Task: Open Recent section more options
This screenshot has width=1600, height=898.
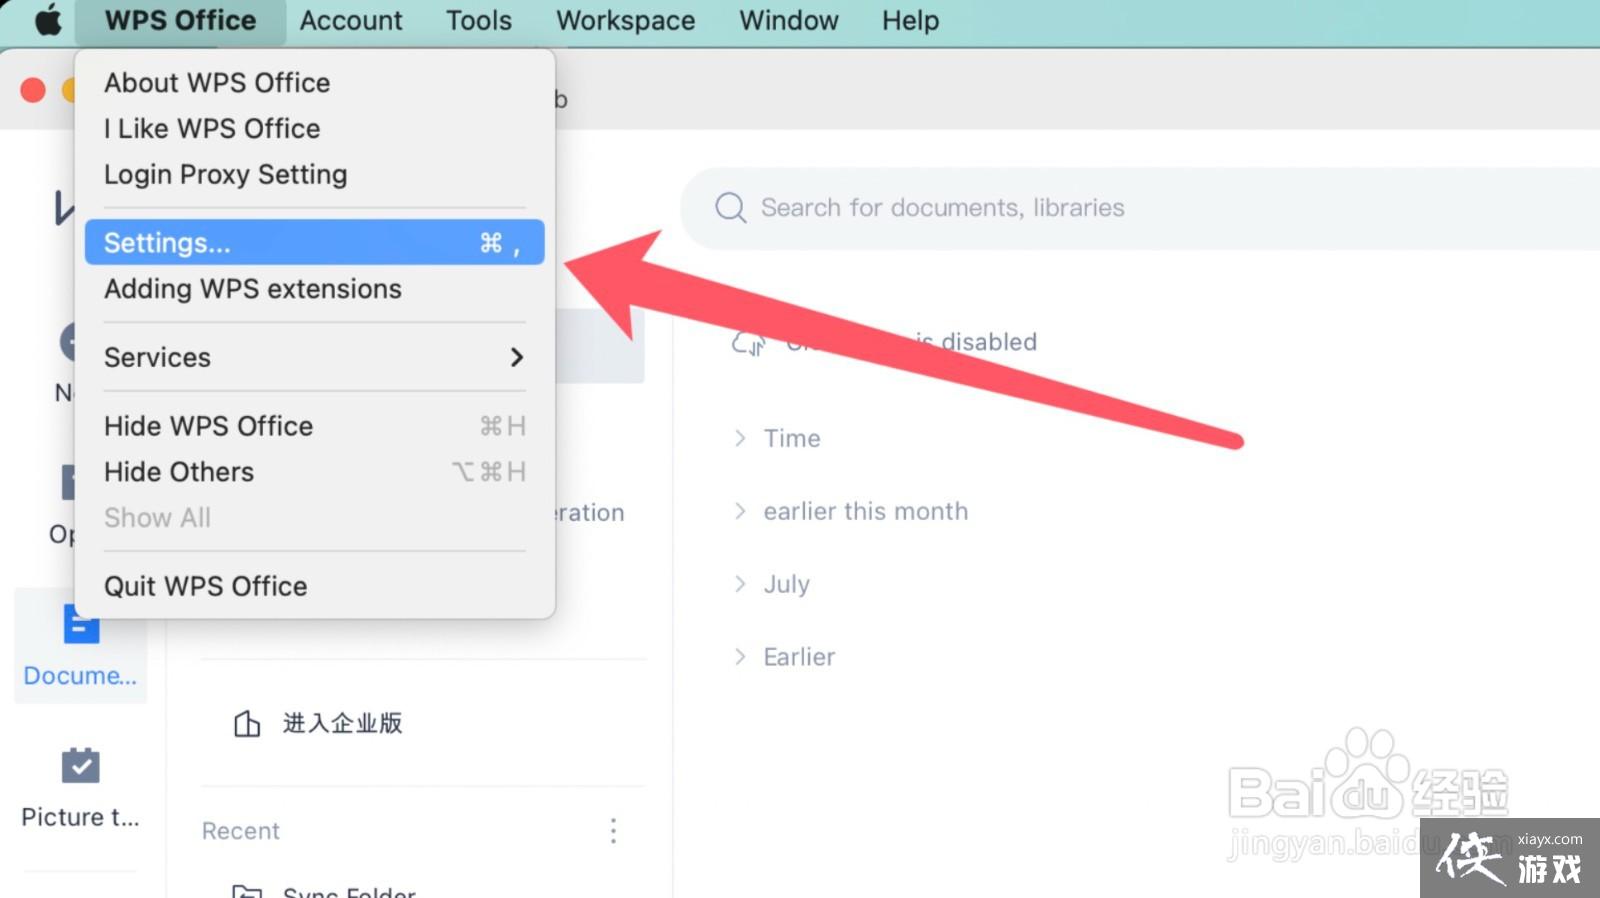Action: point(613,831)
